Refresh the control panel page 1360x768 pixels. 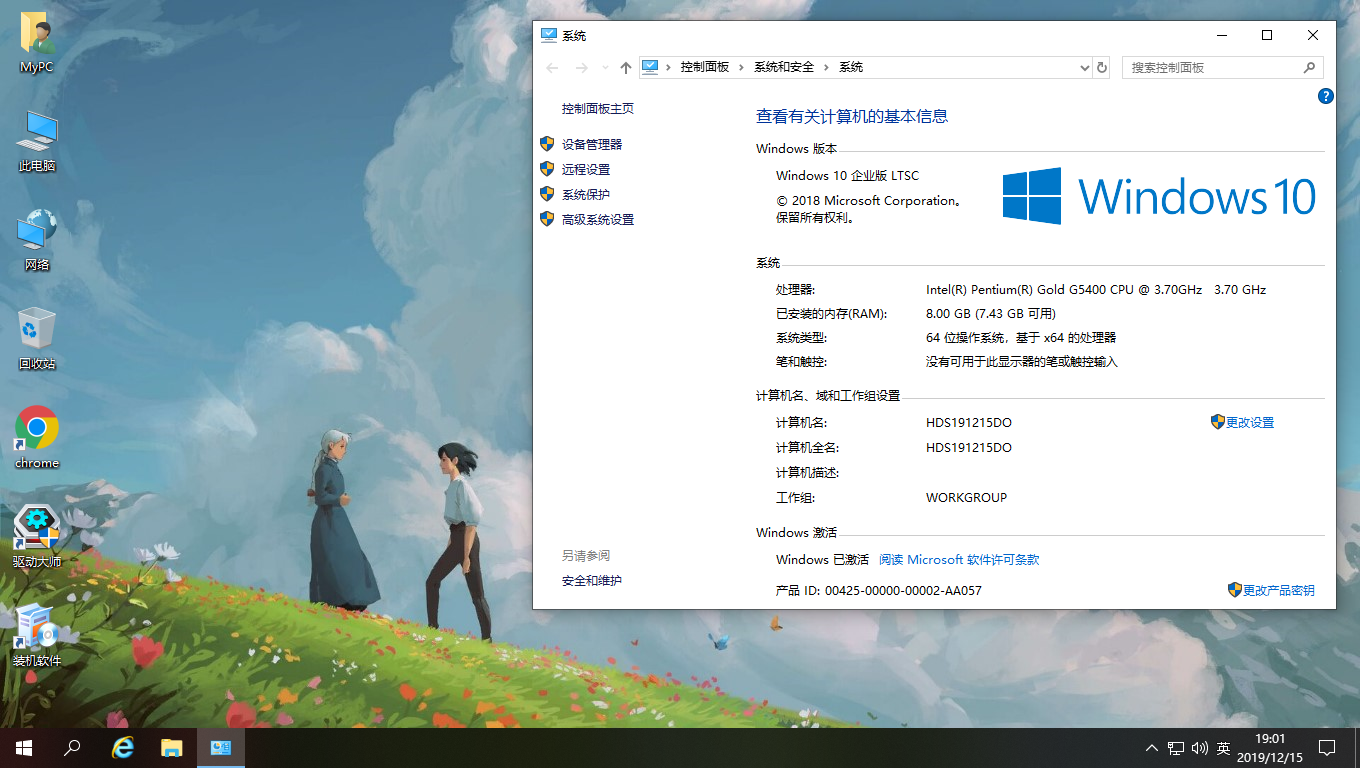pyautogui.click(x=1102, y=67)
